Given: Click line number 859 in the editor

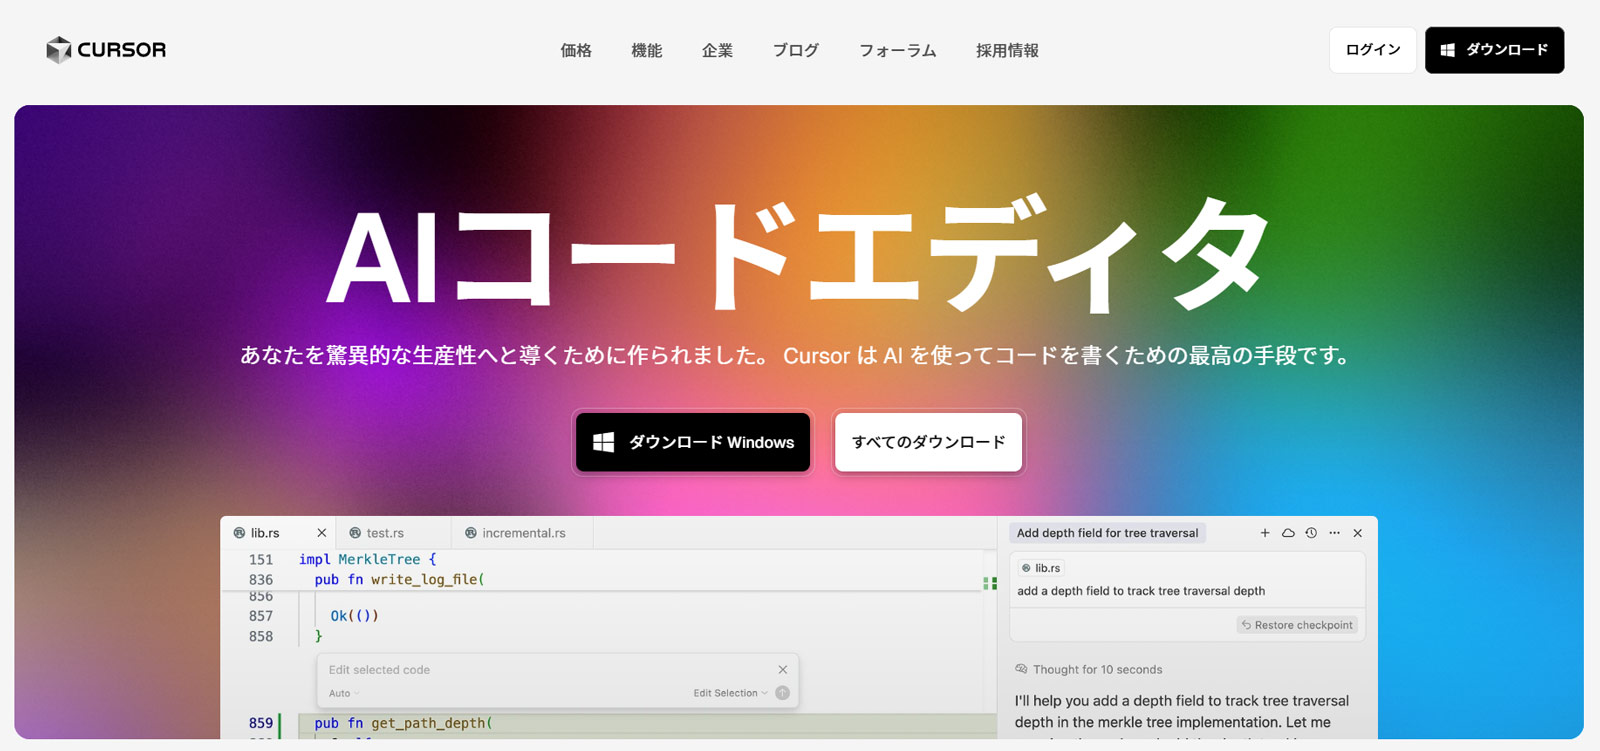Looking at the screenshot, I should (x=261, y=723).
